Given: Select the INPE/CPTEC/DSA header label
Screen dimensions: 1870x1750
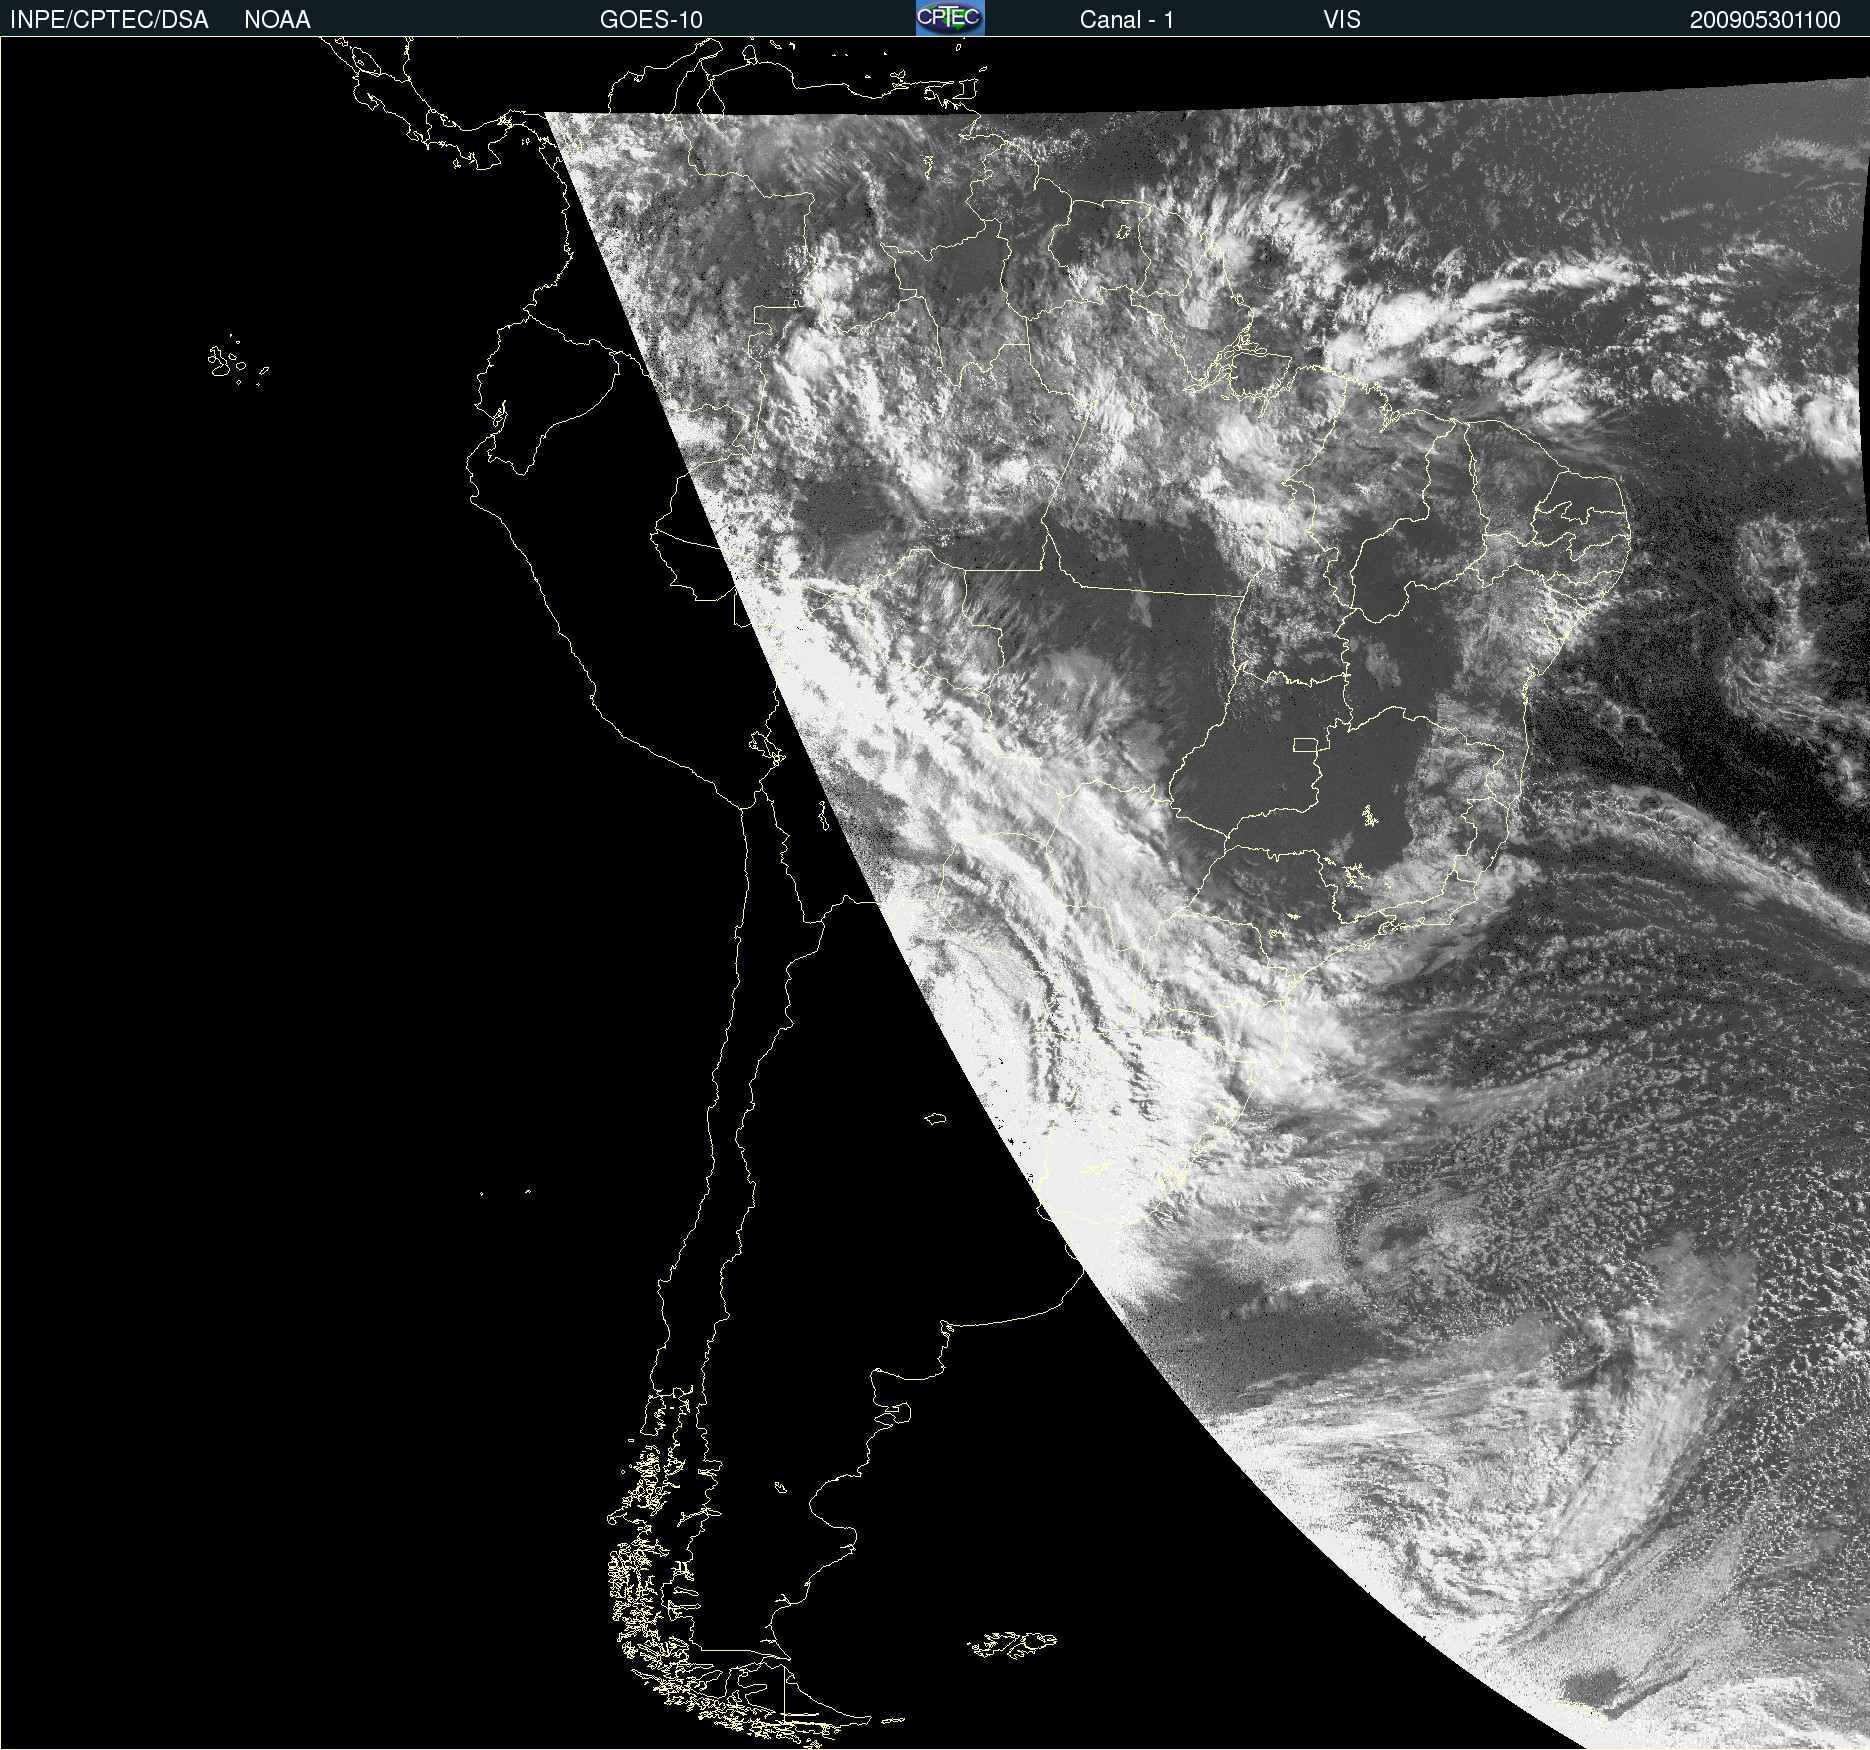Looking at the screenshot, I should pos(109,20).
